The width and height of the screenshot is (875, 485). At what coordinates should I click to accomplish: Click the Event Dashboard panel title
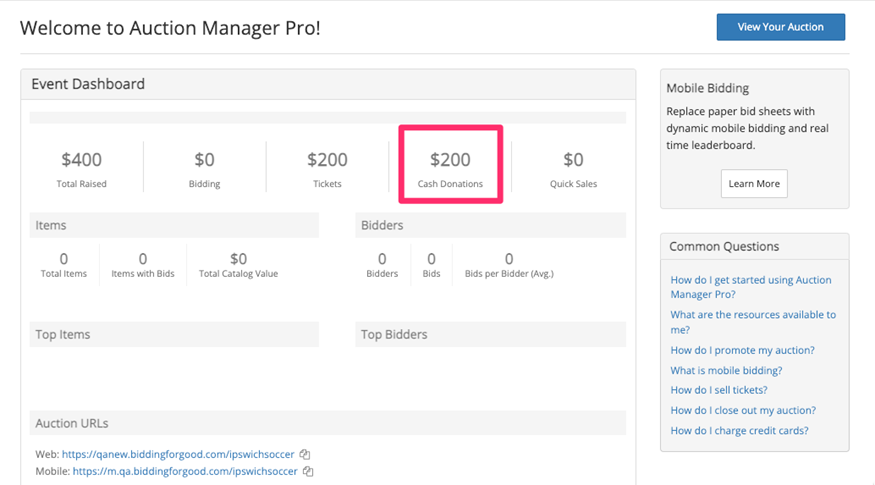click(x=88, y=84)
